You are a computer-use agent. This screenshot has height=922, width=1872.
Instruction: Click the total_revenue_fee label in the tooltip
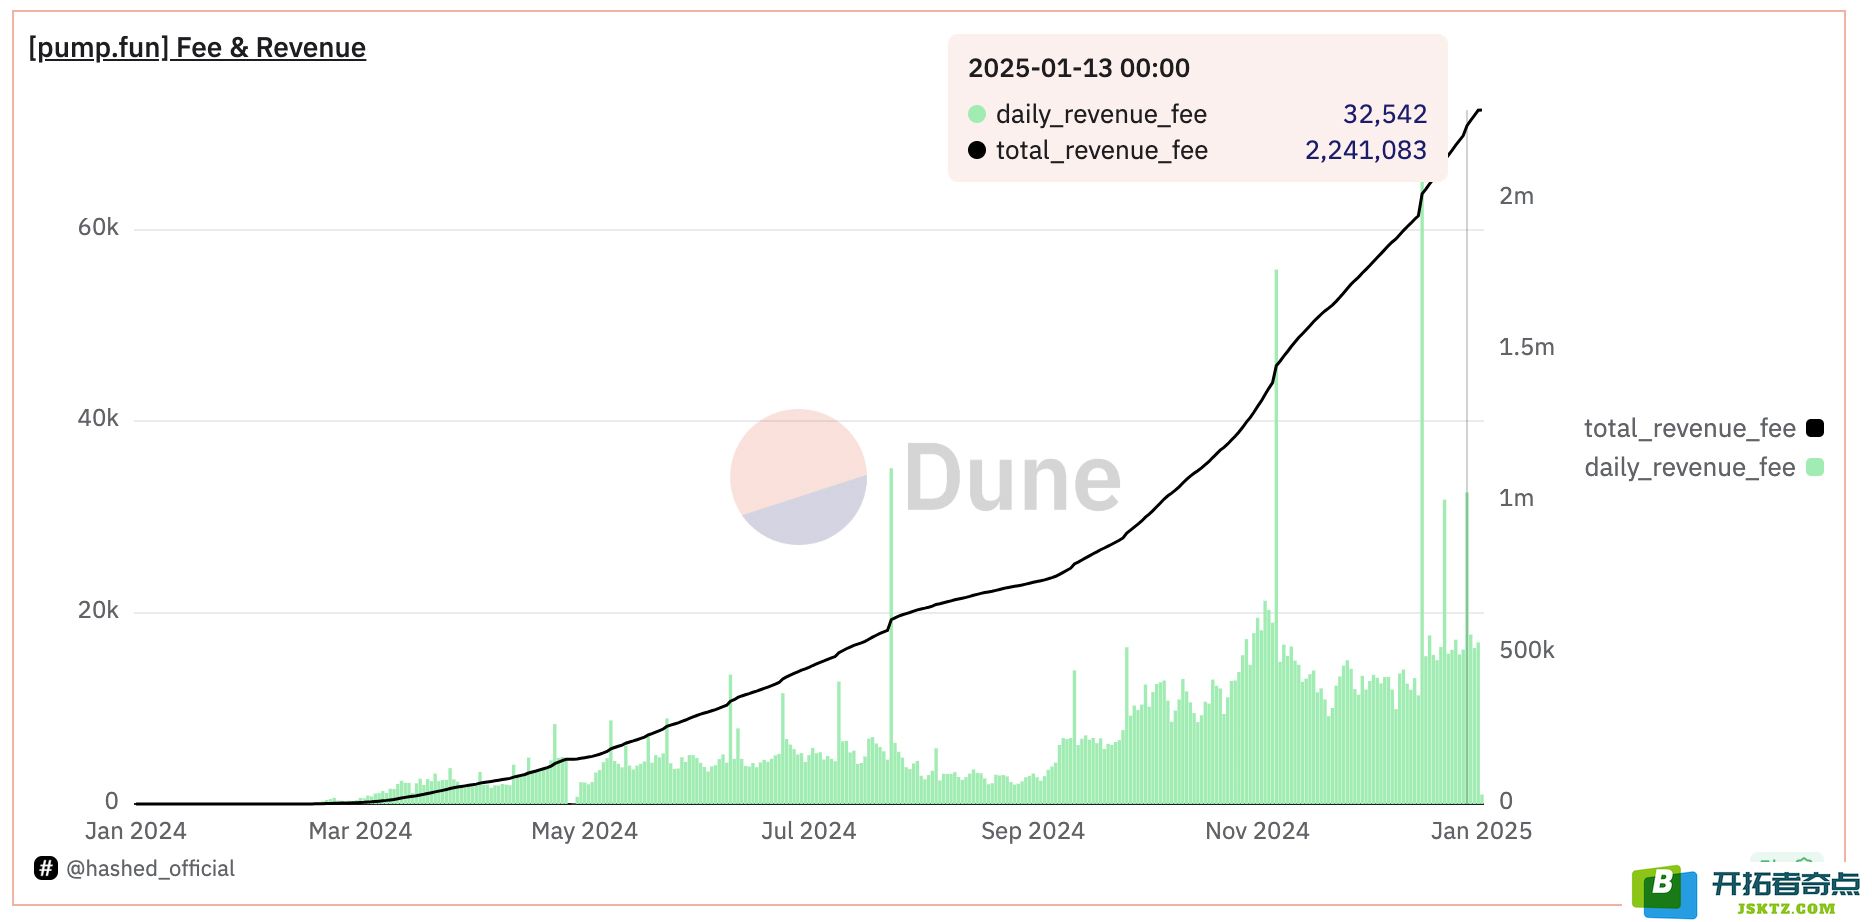[1102, 150]
